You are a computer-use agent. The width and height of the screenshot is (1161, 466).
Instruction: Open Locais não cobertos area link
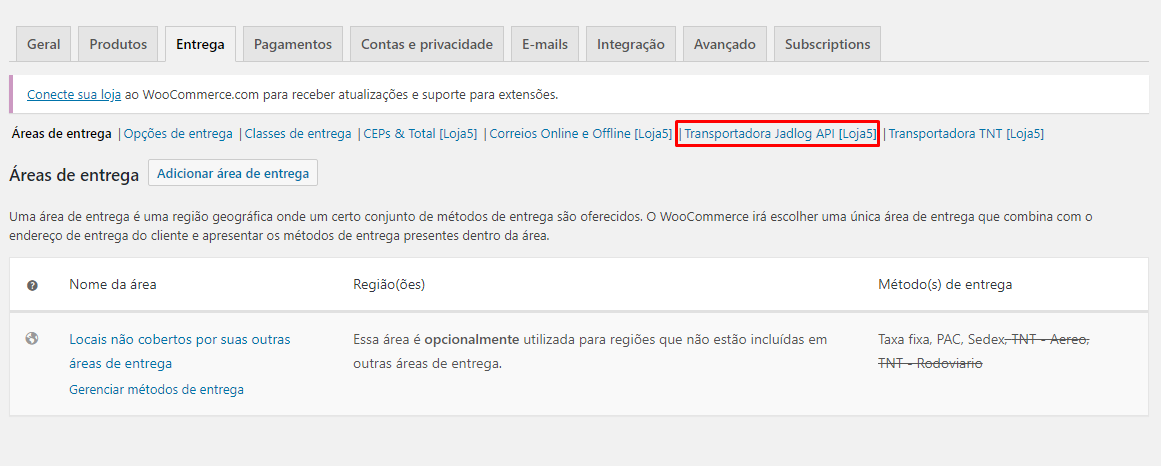(x=179, y=340)
